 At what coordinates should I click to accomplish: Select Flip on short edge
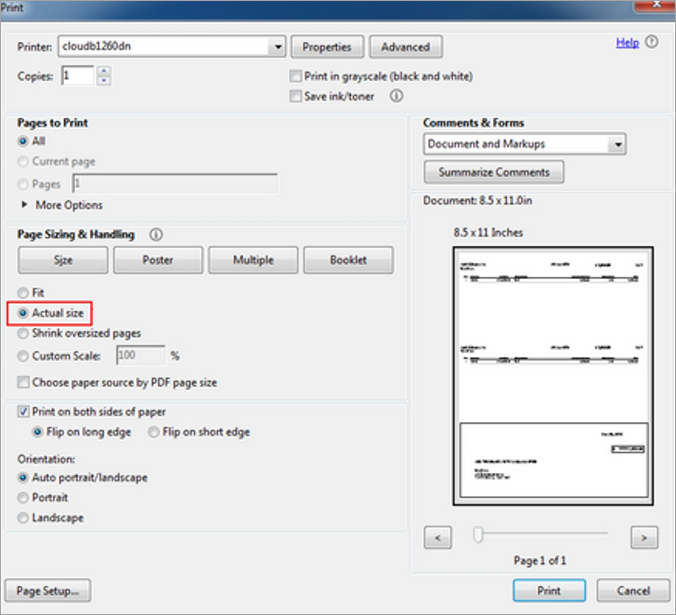click(153, 432)
